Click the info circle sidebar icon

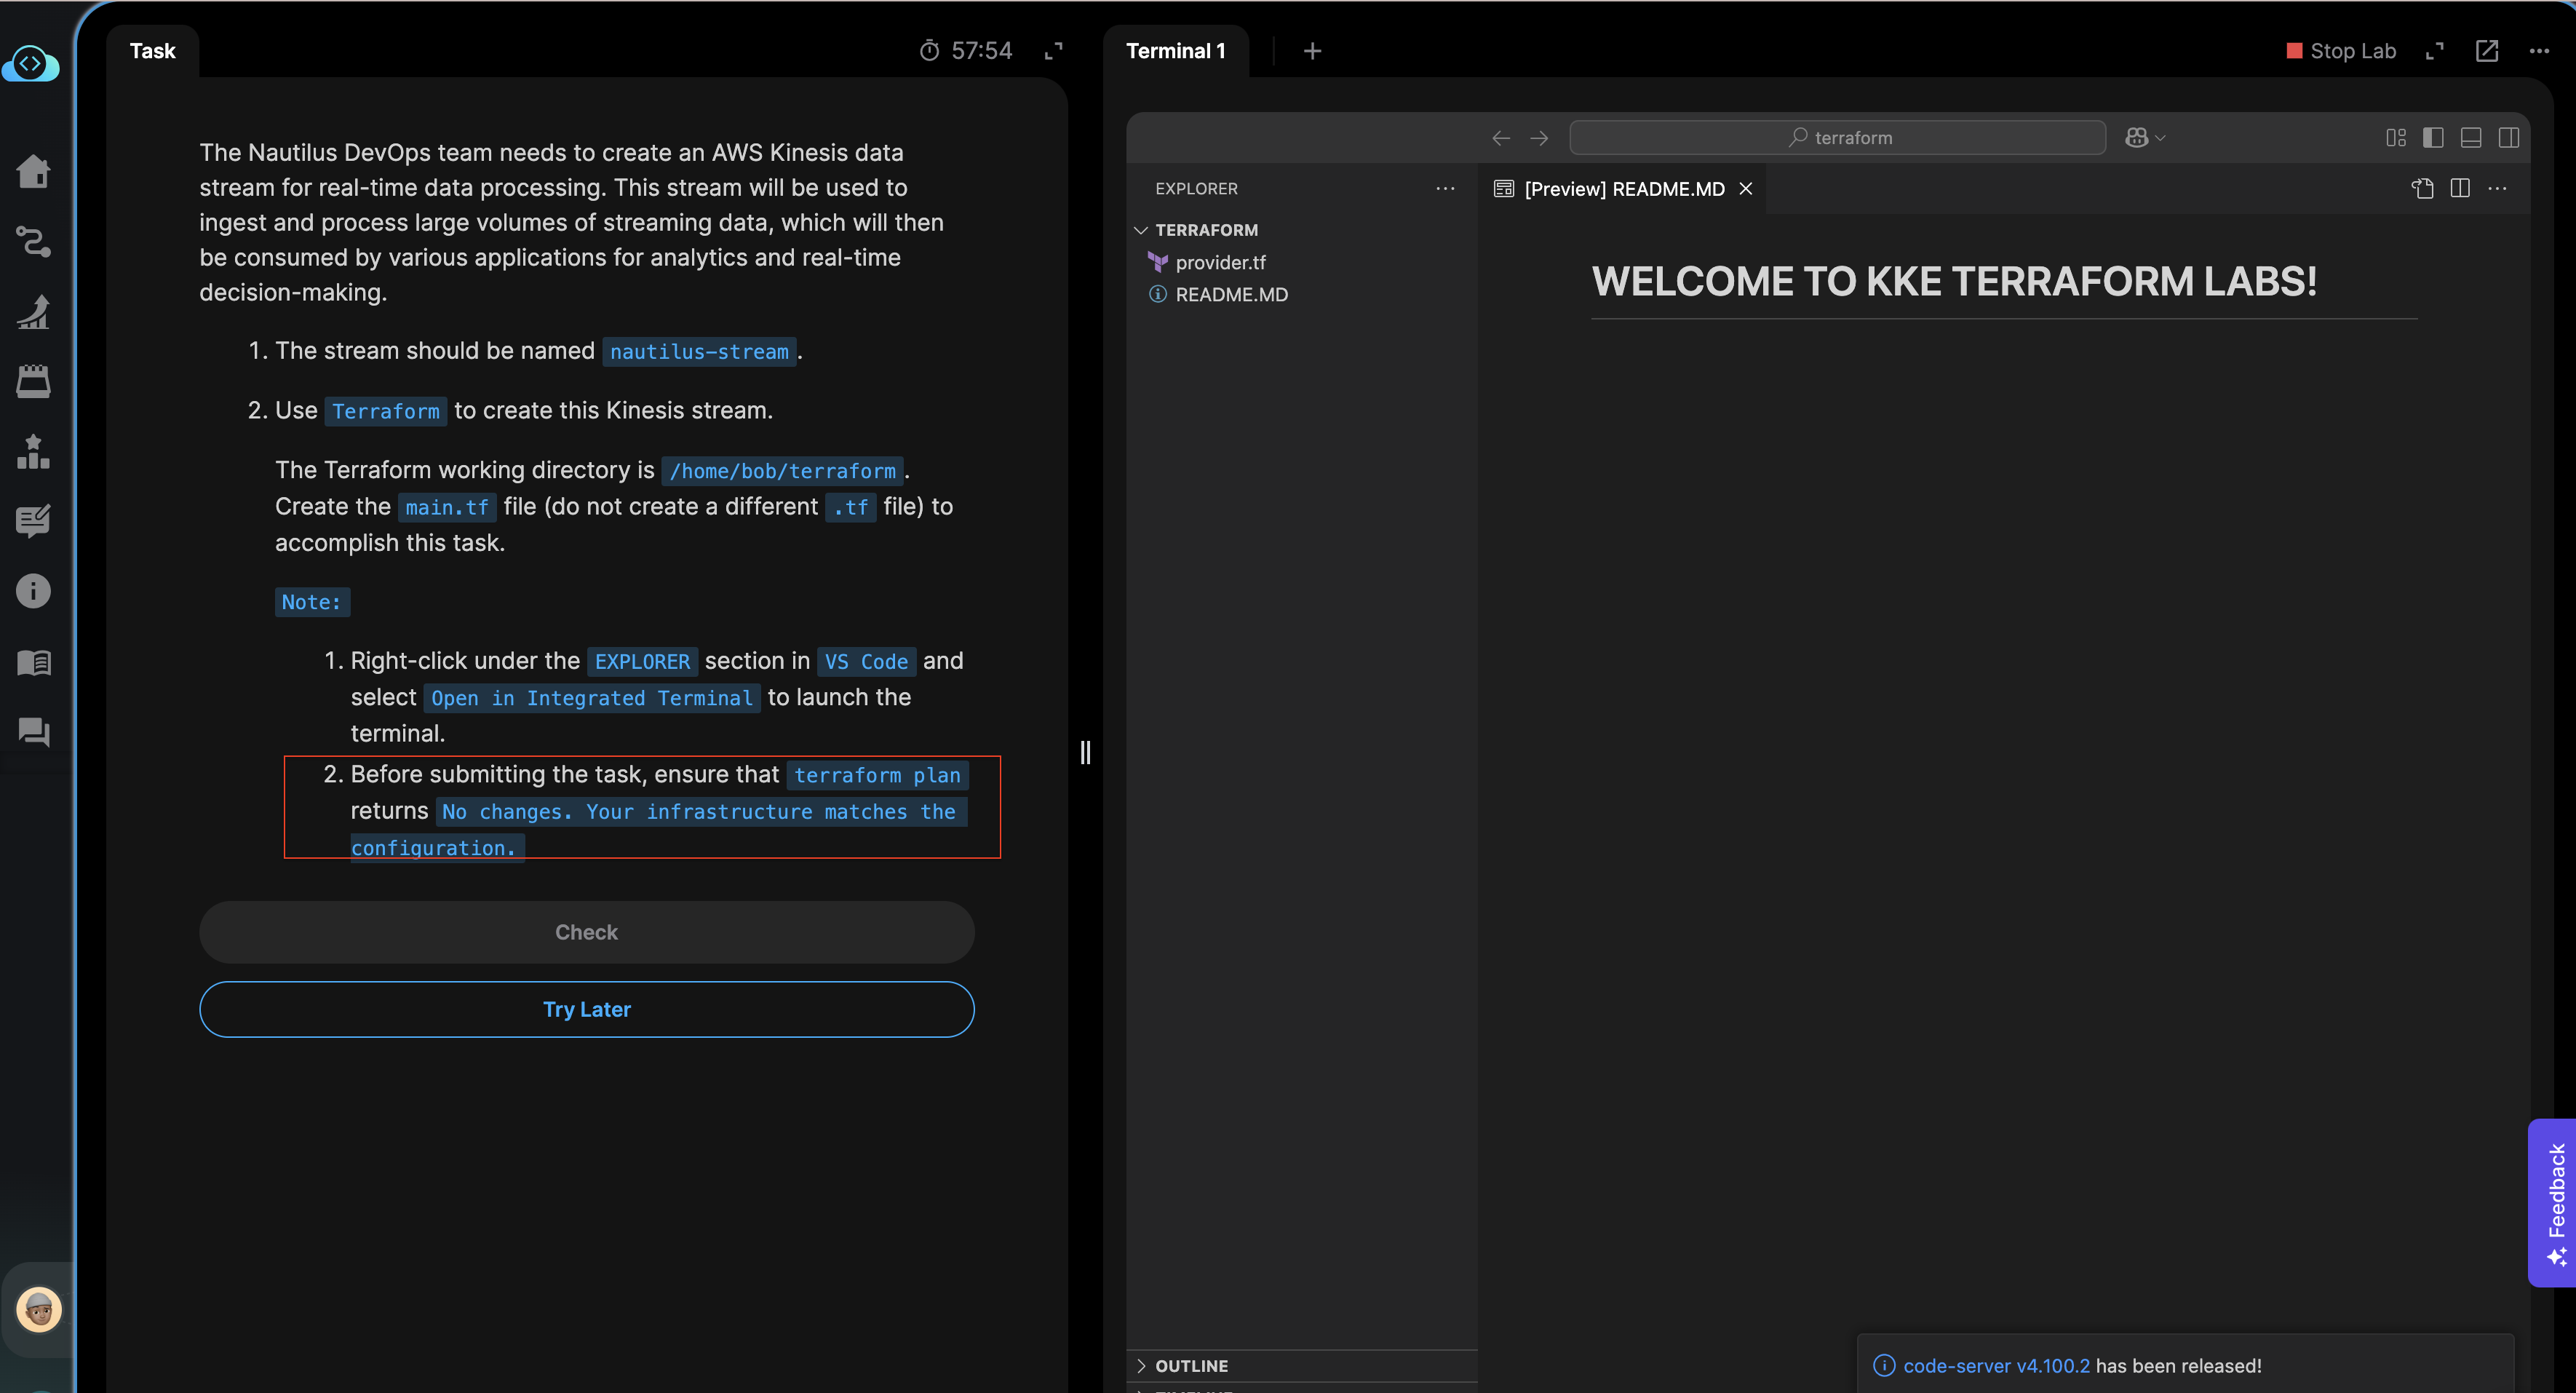[33, 591]
